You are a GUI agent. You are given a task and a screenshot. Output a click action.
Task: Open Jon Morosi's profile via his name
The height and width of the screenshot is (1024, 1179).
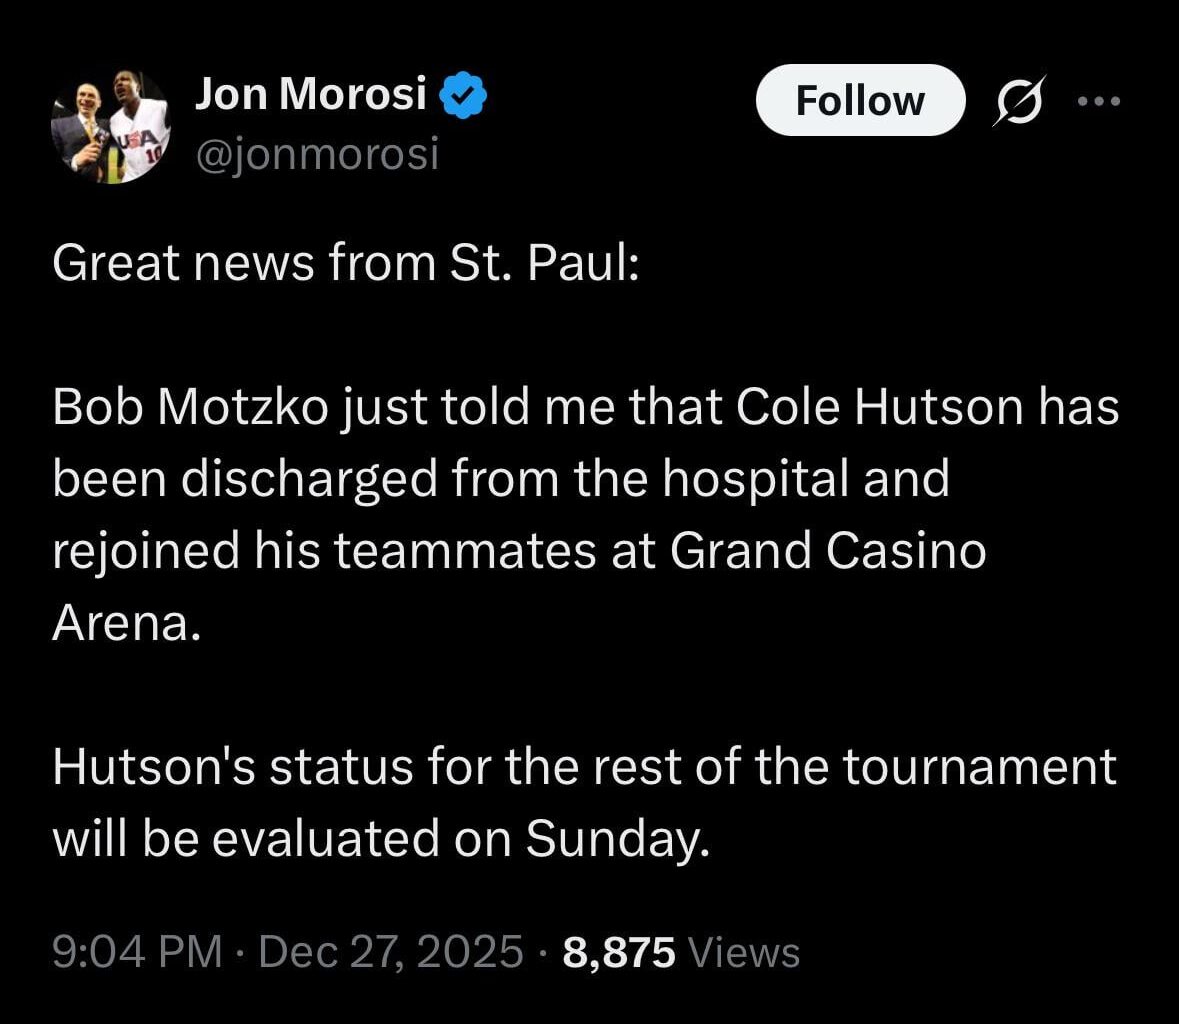click(310, 93)
